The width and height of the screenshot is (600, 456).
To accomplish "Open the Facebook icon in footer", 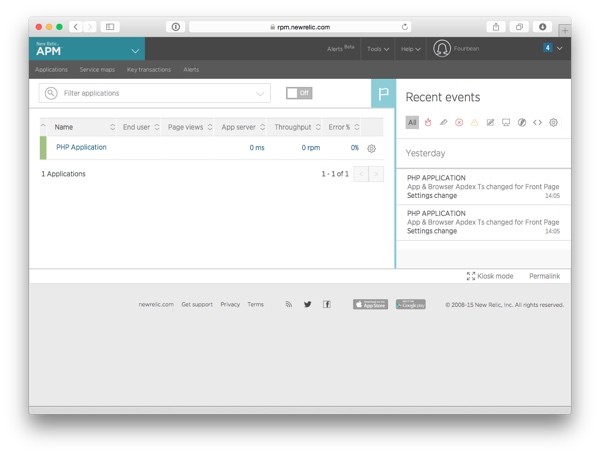I will point(326,305).
